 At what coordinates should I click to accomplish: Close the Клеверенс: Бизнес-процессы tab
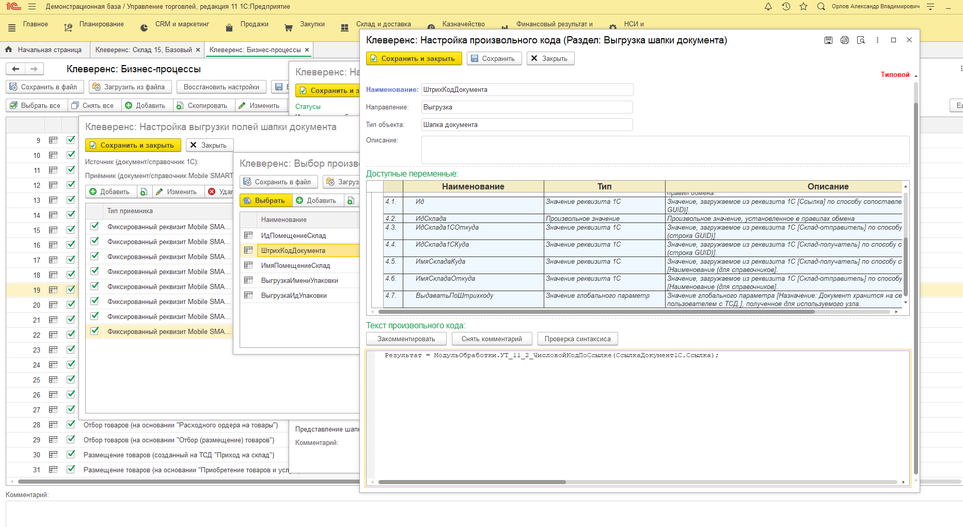coord(307,50)
